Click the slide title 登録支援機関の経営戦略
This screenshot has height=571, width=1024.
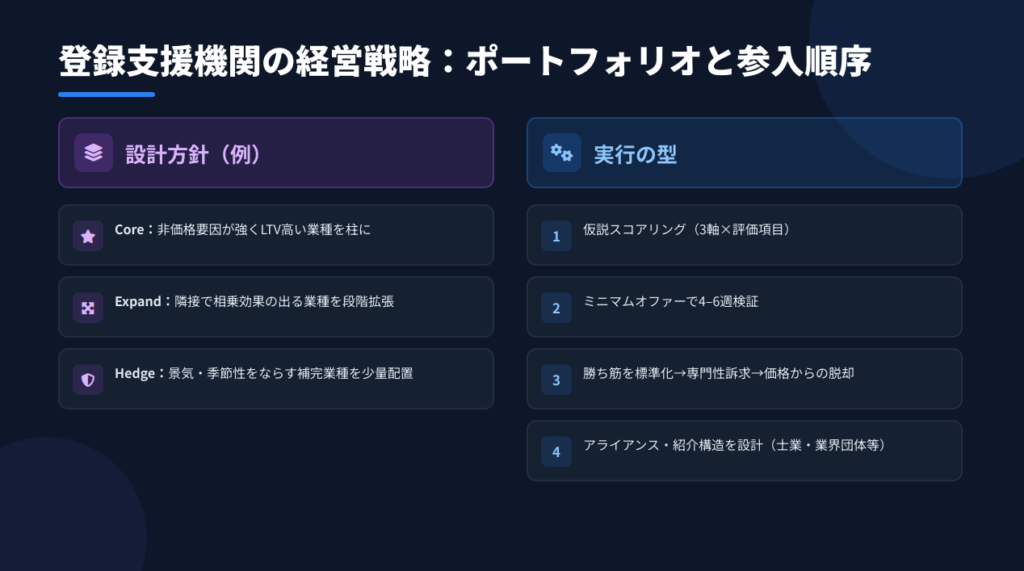465,62
